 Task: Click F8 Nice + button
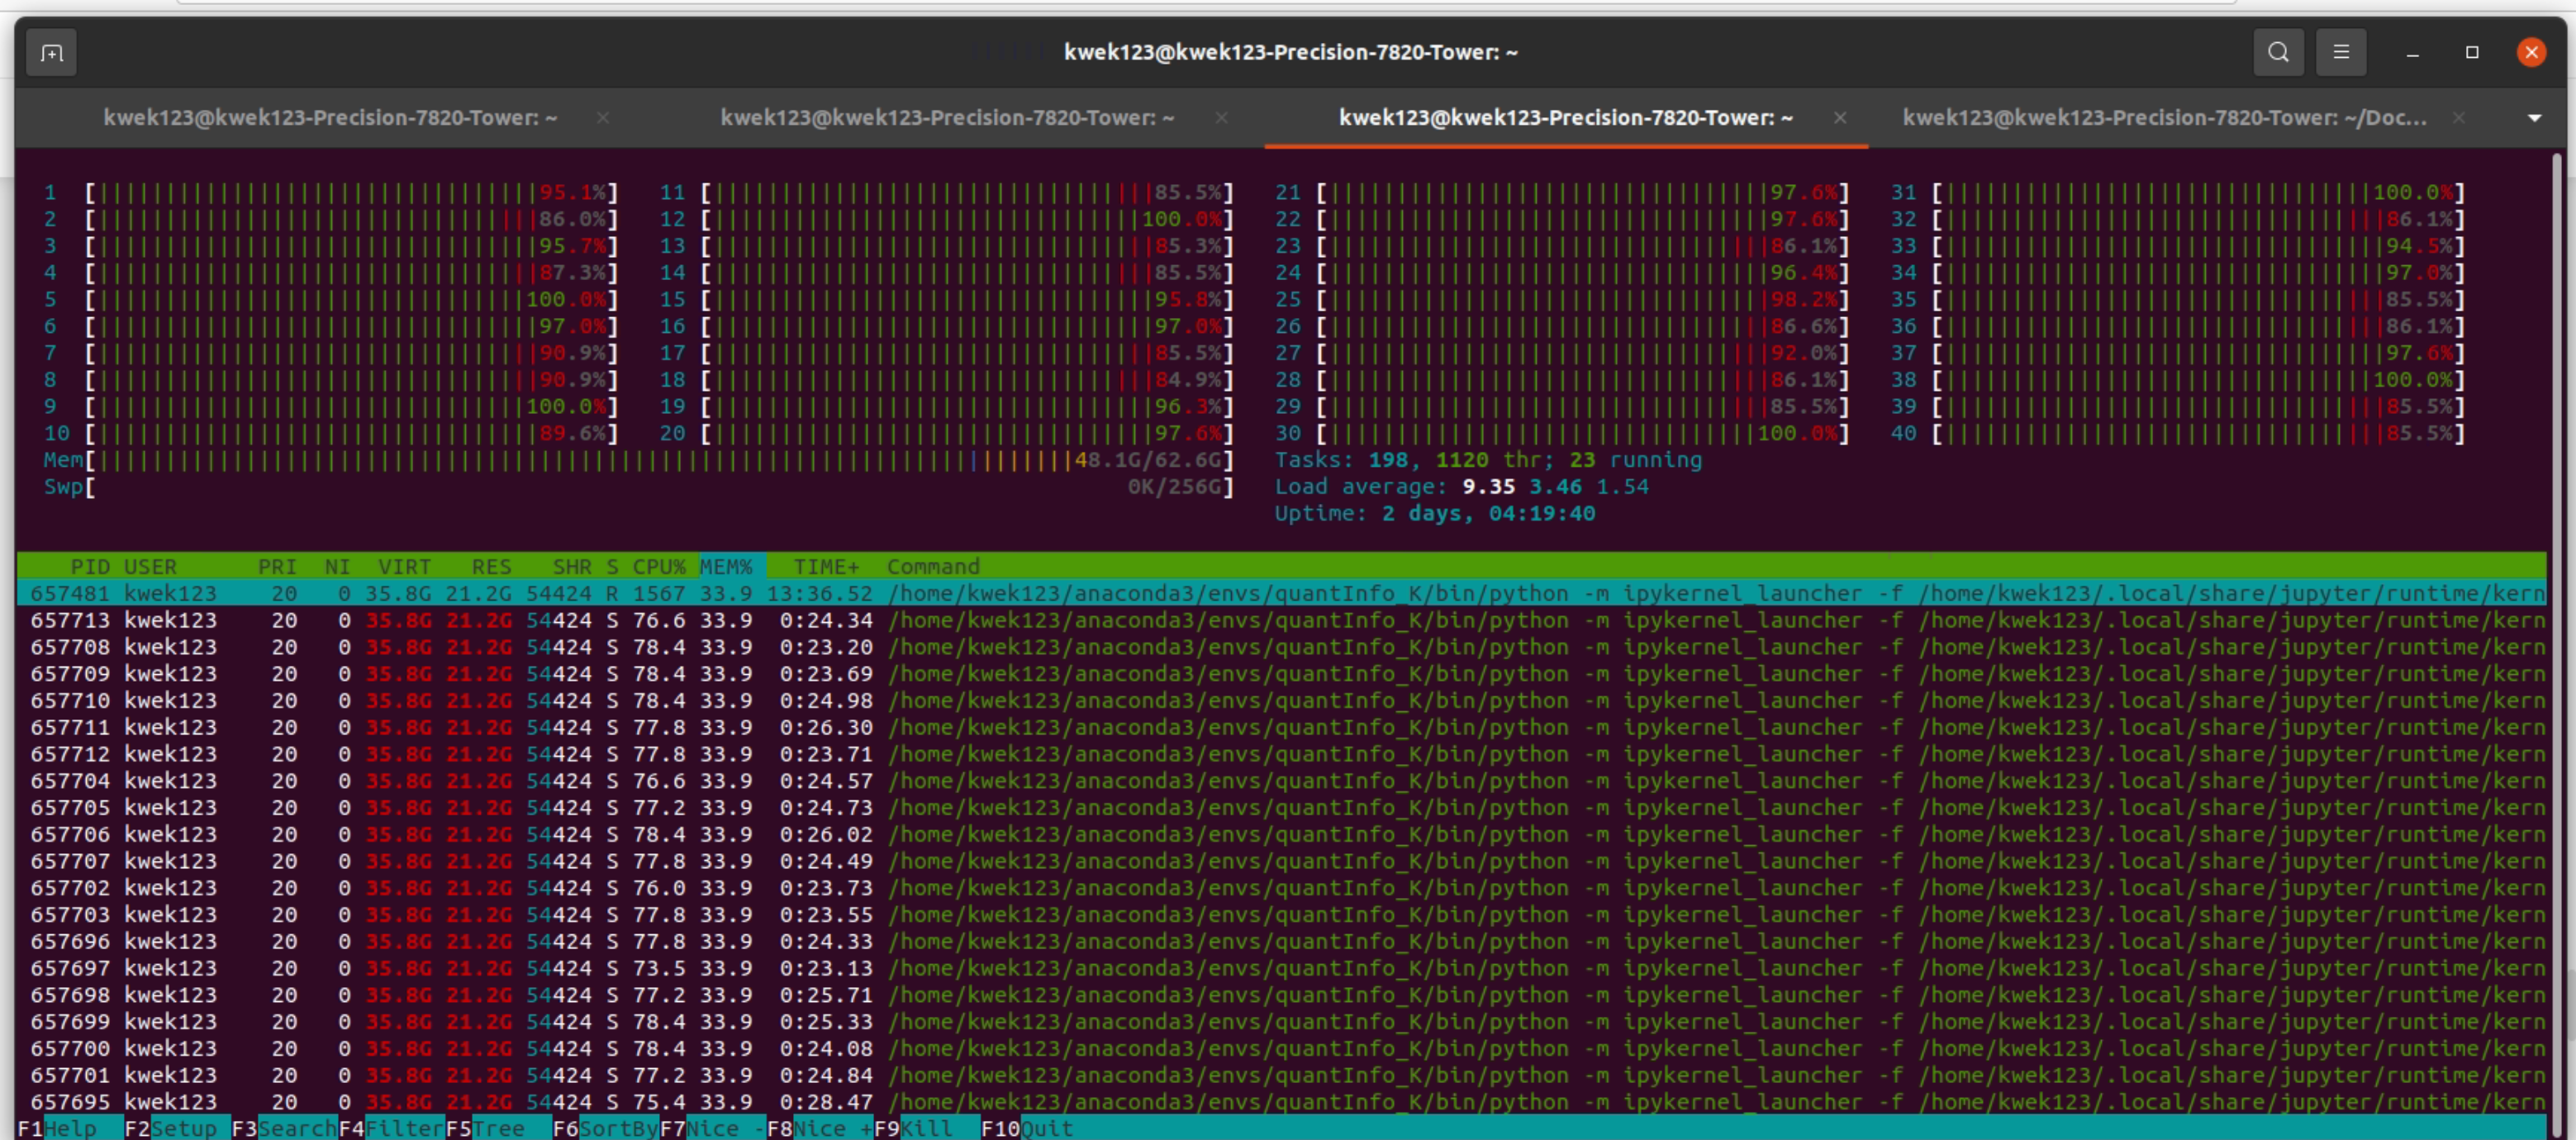point(820,1128)
